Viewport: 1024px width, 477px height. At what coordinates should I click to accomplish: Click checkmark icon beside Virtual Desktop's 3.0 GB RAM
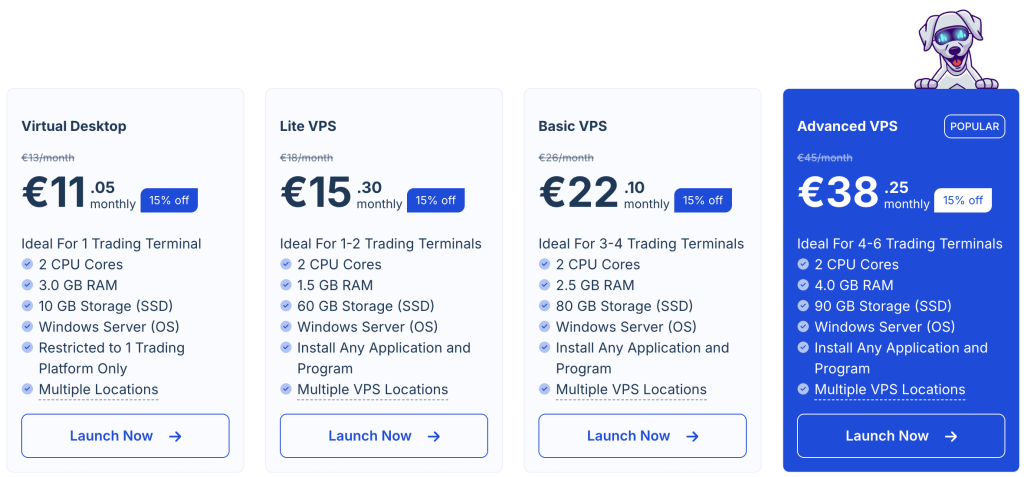(x=27, y=285)
